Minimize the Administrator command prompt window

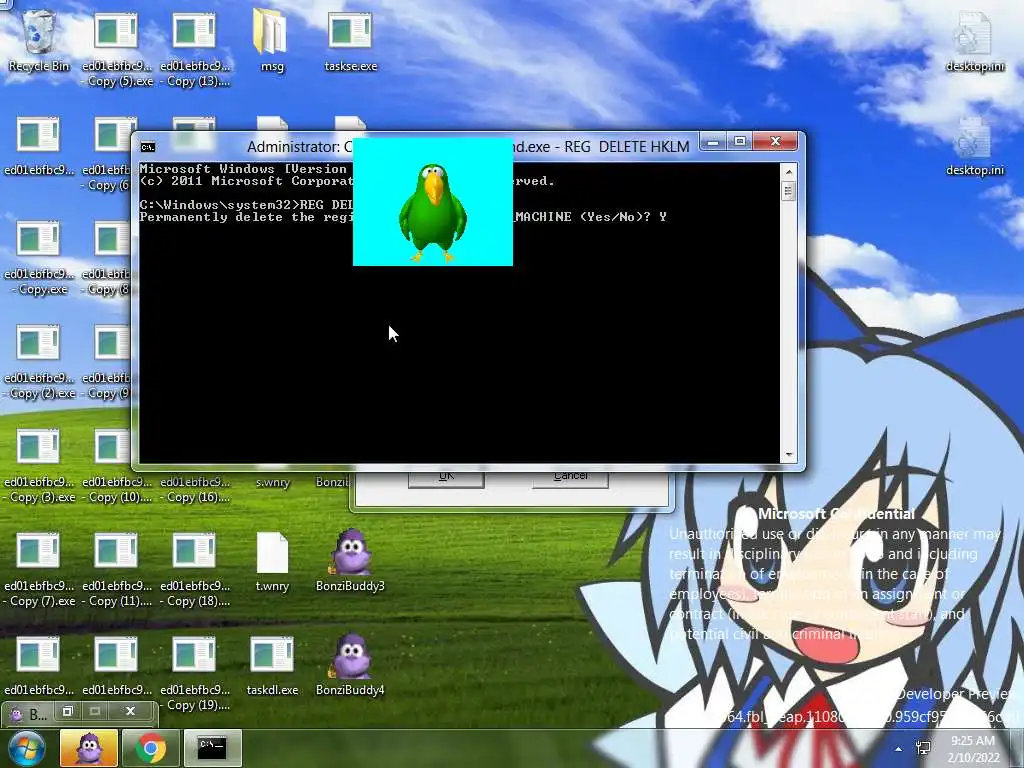[712, 142]
